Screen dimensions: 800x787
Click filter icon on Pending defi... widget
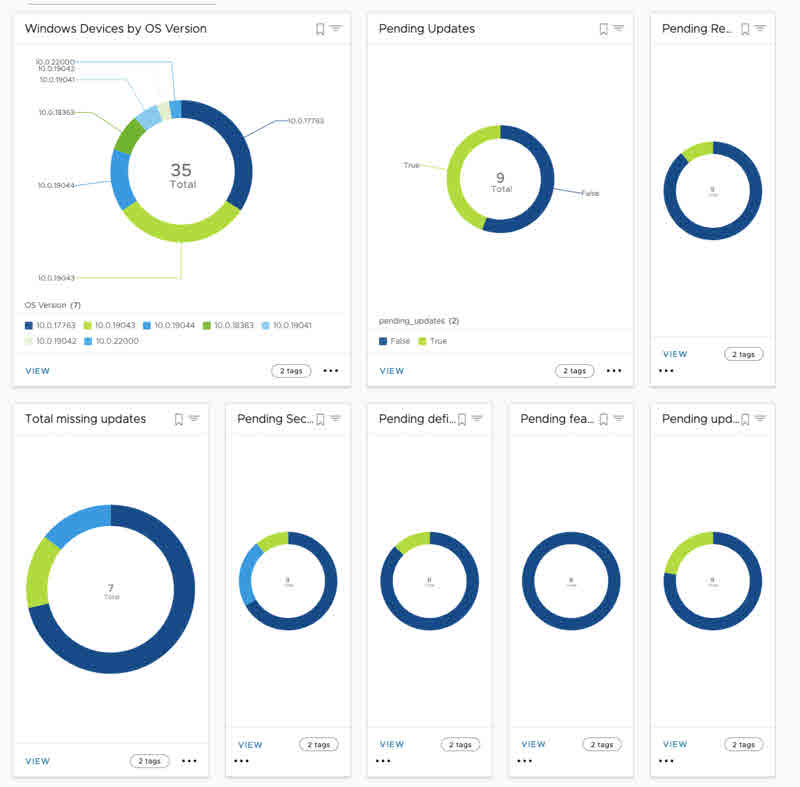pos(477,418)
